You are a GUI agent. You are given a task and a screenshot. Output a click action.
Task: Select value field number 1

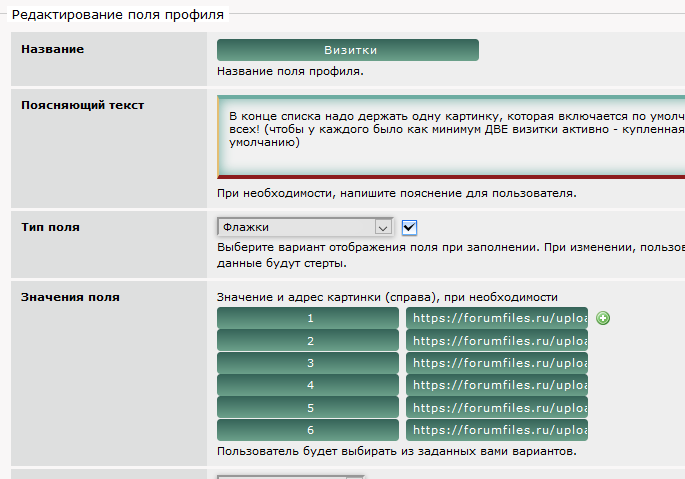(308, 318)
